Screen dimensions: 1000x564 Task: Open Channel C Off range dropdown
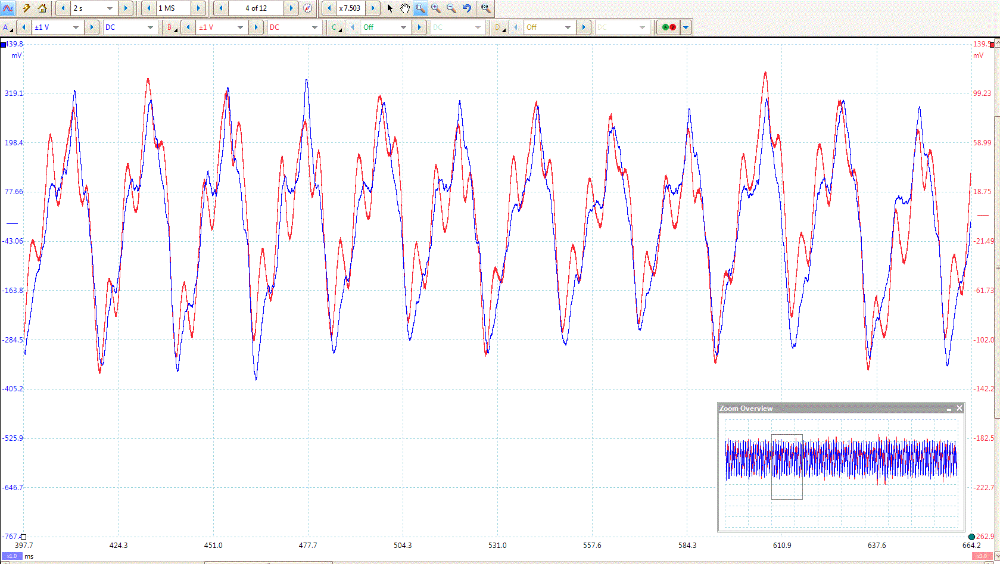(x=403, y=27)
